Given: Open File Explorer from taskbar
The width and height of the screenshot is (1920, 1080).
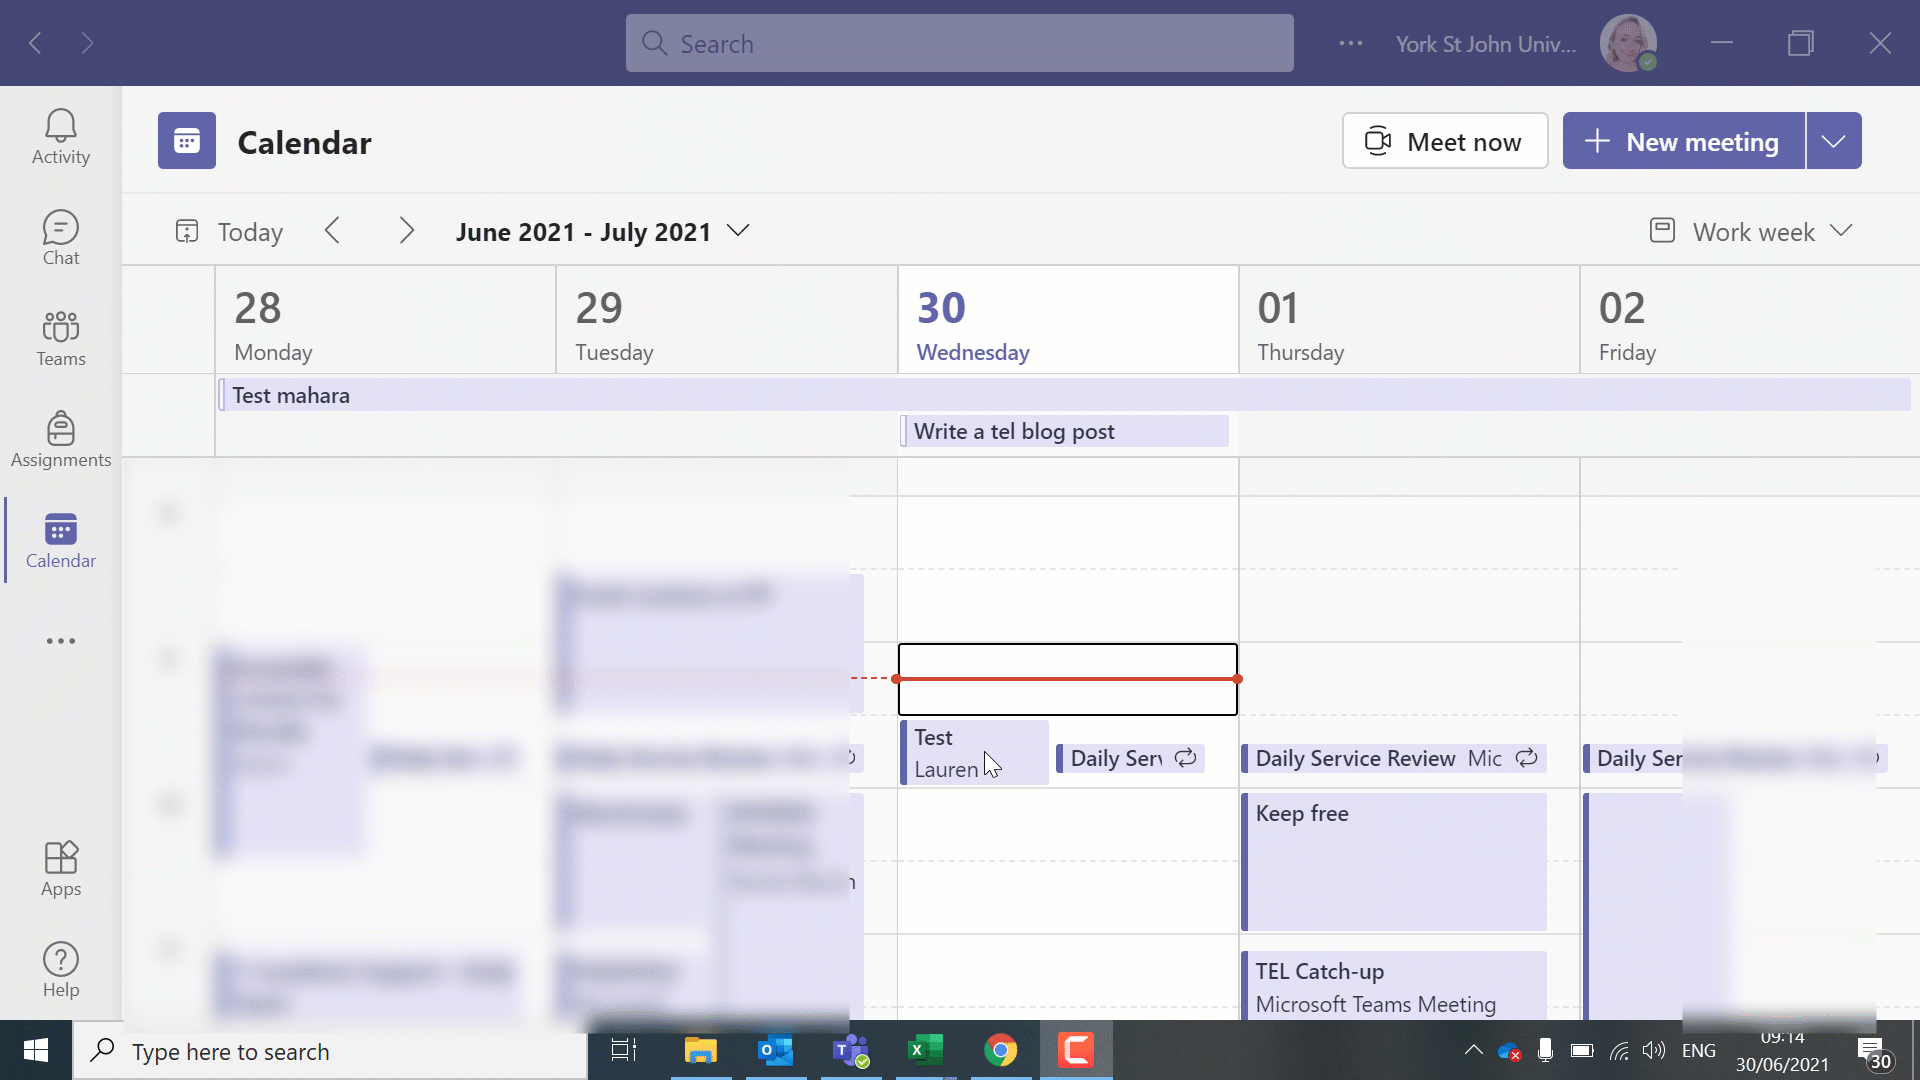Looking at the screenshot, I should click(x=701, y=1050).
